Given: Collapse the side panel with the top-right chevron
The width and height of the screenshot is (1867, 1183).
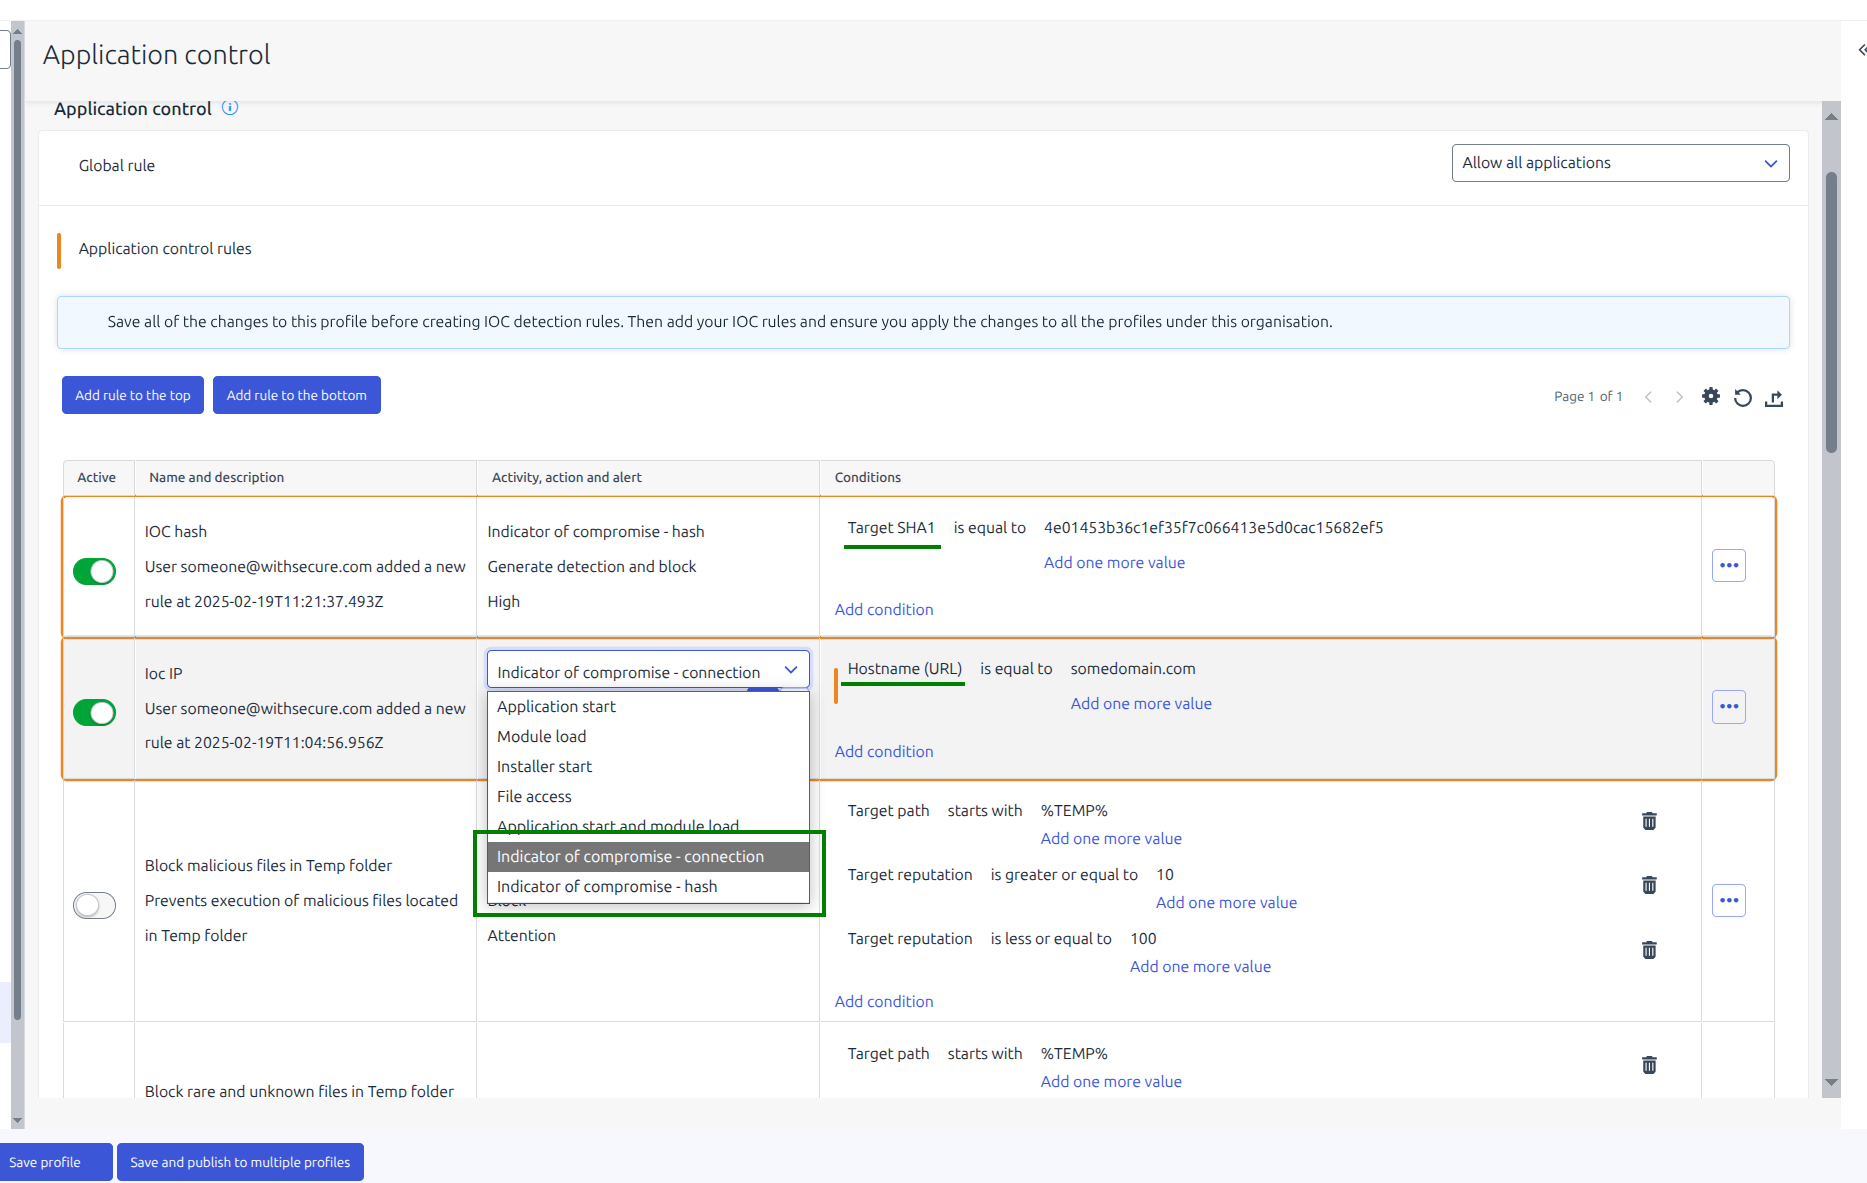Looking at the screenshot, I should pyautogui.click(x=1861, y=50).
